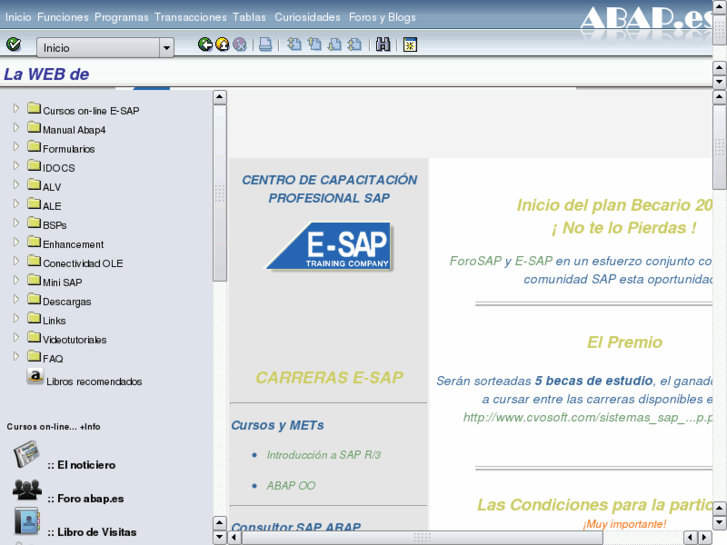
Task: Click the red Cancel icon
Action: [x=240, y=45]
